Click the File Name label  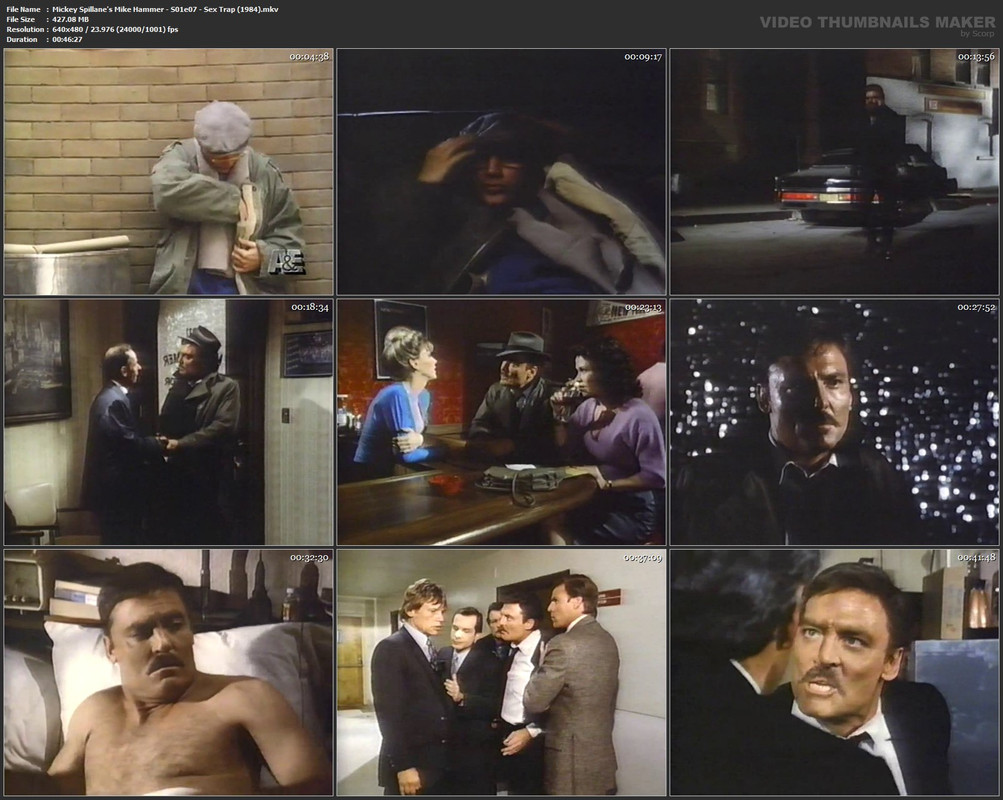24,10
